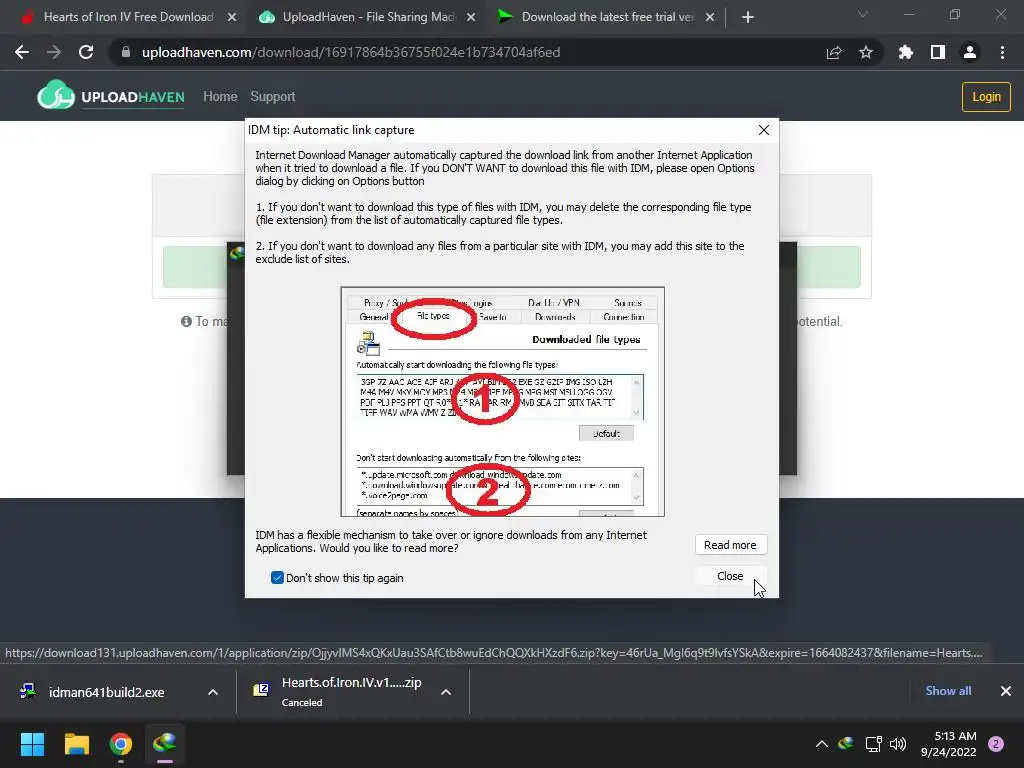Open the Chrome tab search chevron
This screenshot has height=768, width=1024.
coord(863,14)
